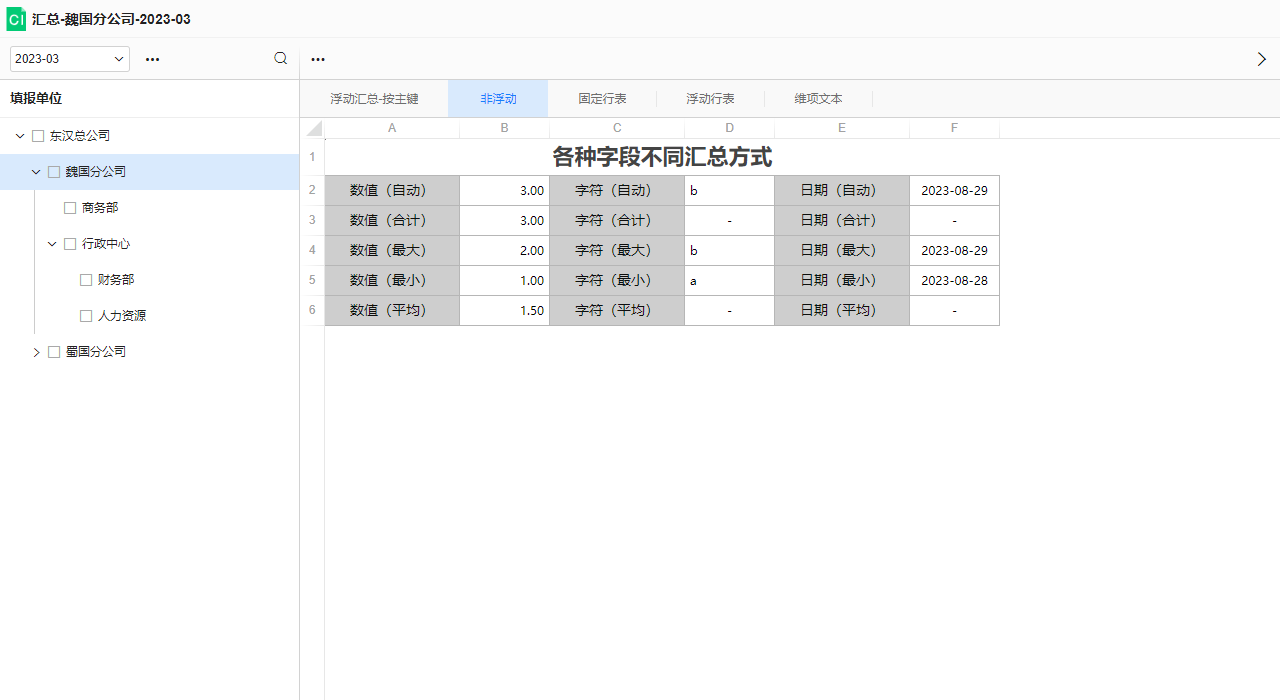
Task: Switch to the 维项文本 tab
Action: pyautogui.click(x=818, y=98)
